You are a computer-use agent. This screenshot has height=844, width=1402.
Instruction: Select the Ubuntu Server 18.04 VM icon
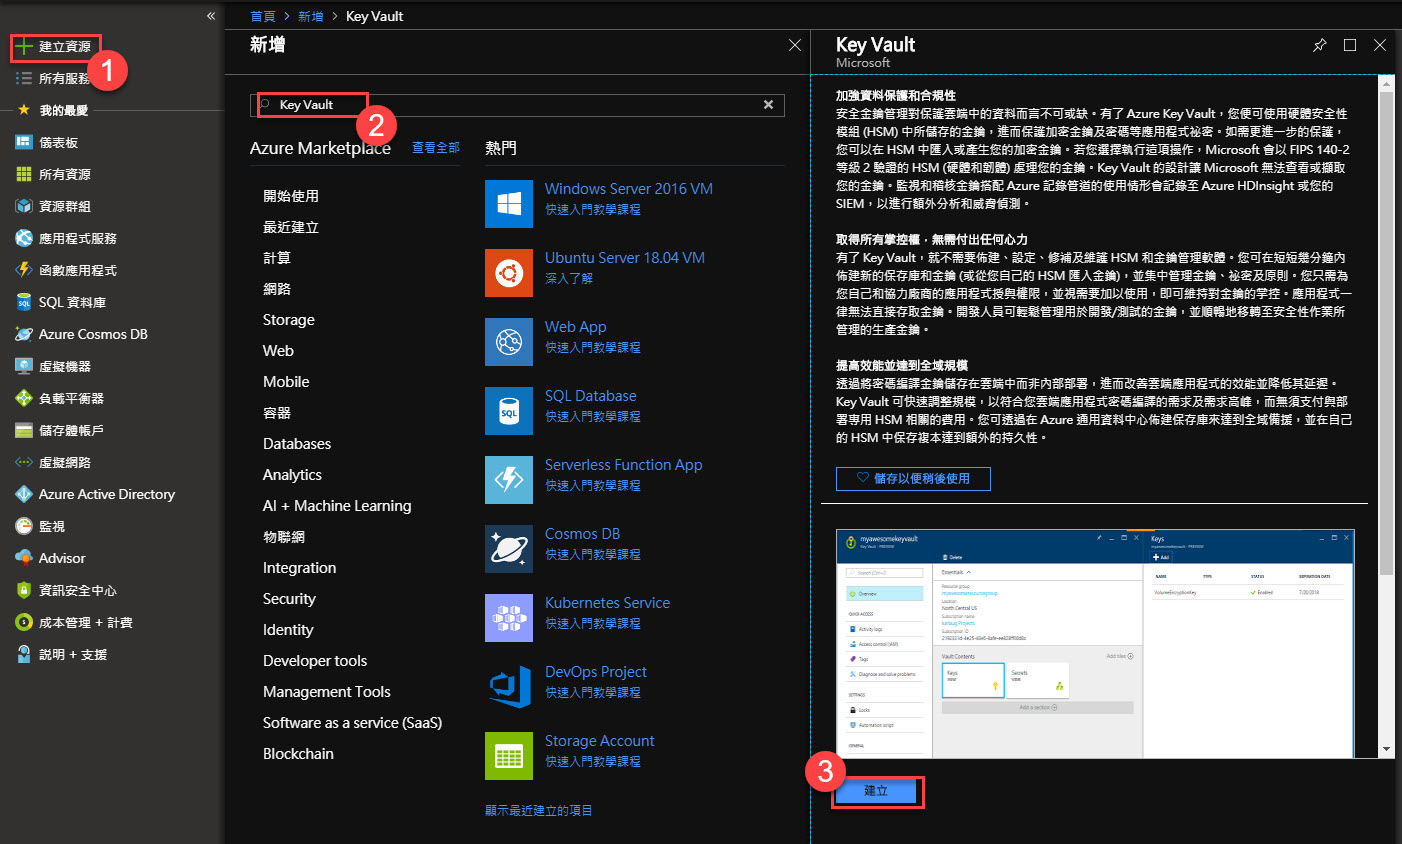click(x=509, y=273)
